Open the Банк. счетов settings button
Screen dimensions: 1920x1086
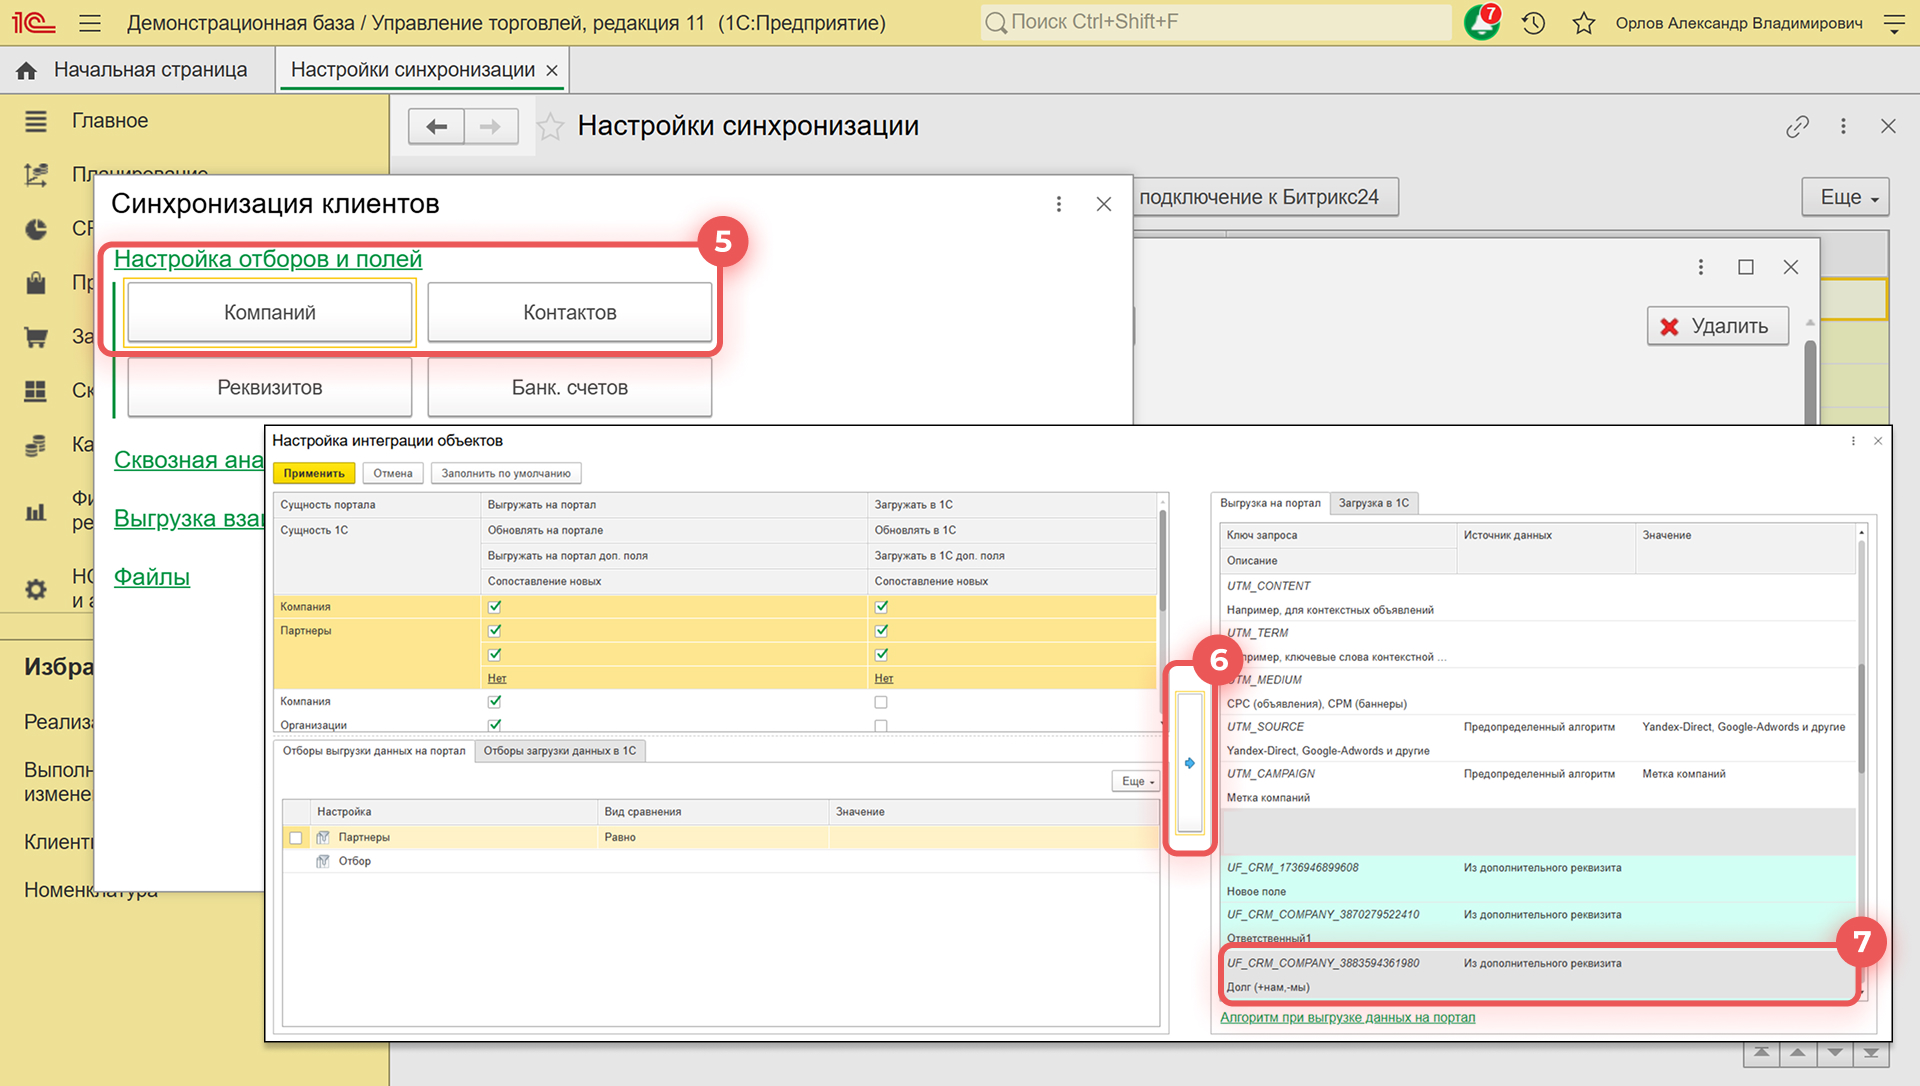(570, 388)
